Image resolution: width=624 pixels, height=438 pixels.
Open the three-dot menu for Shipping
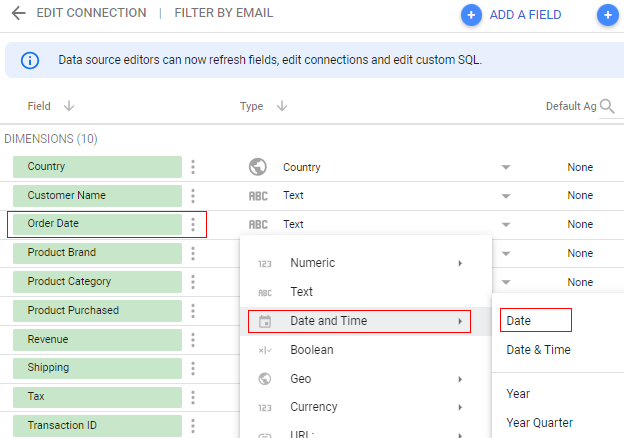coord(193,368)
